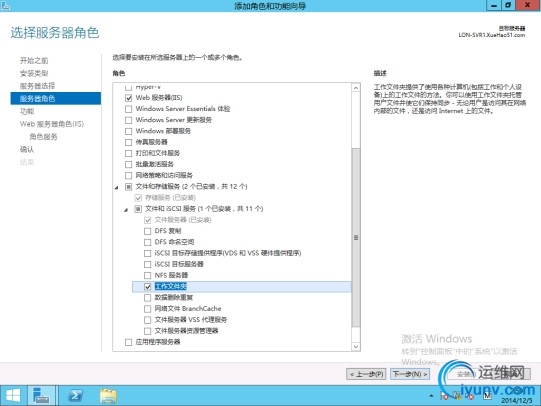Viewport: 541px width, 406px height.
Task: Click the roles list scroll down arrow
Action: point(356,346)
